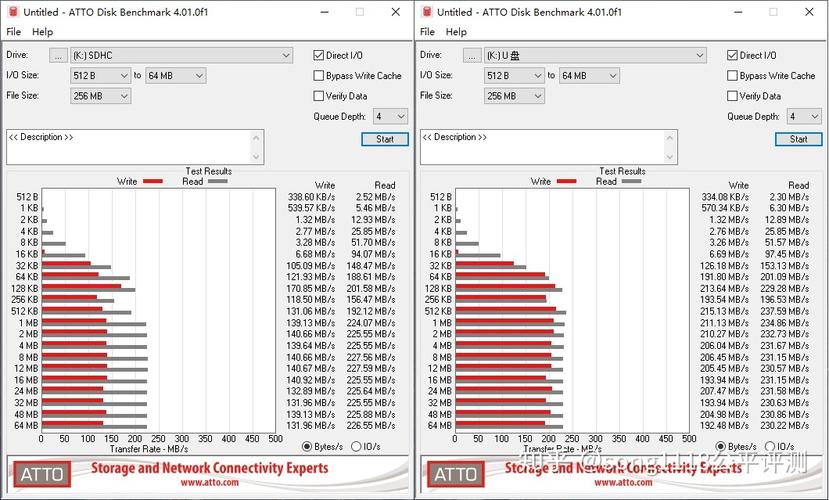
Task: Click description scrollbar up arrow in SDHC window
Action: click(x=256, y=137)
